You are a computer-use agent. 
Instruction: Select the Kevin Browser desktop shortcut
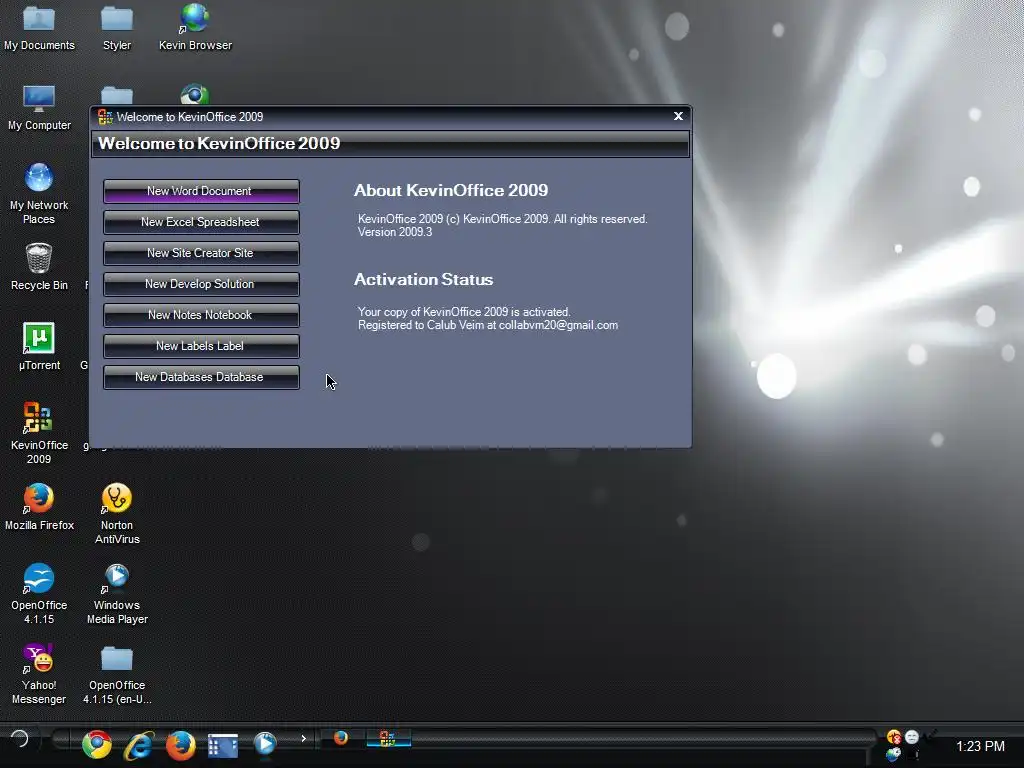point(195,28)
